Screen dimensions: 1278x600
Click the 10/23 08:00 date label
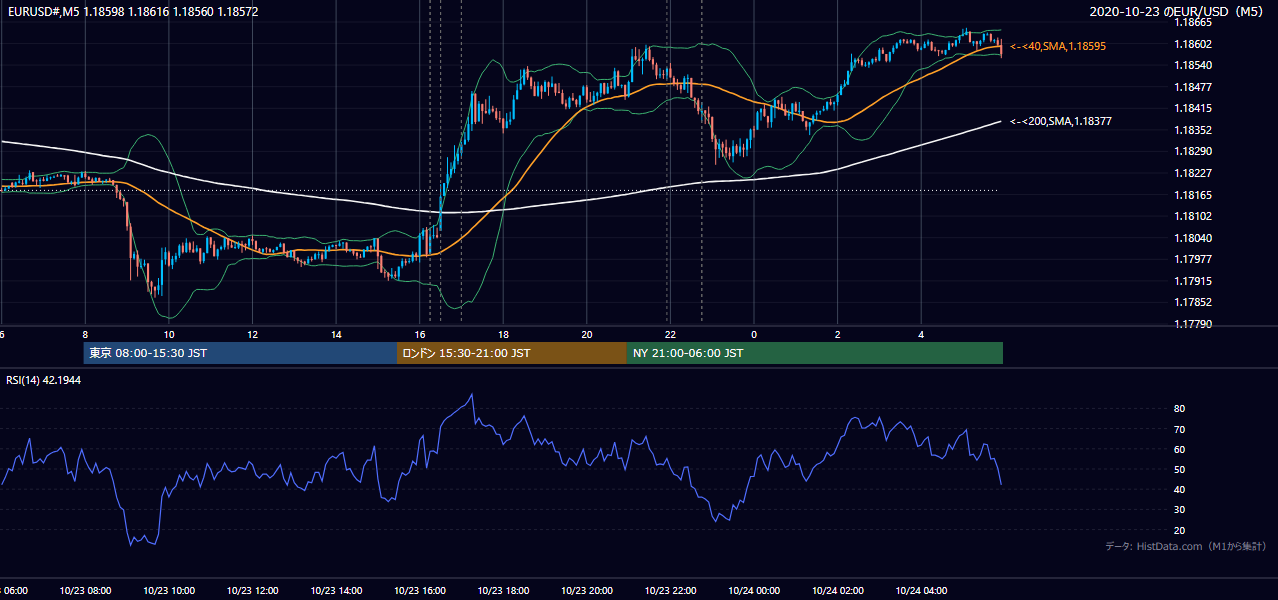coord(86,591)
